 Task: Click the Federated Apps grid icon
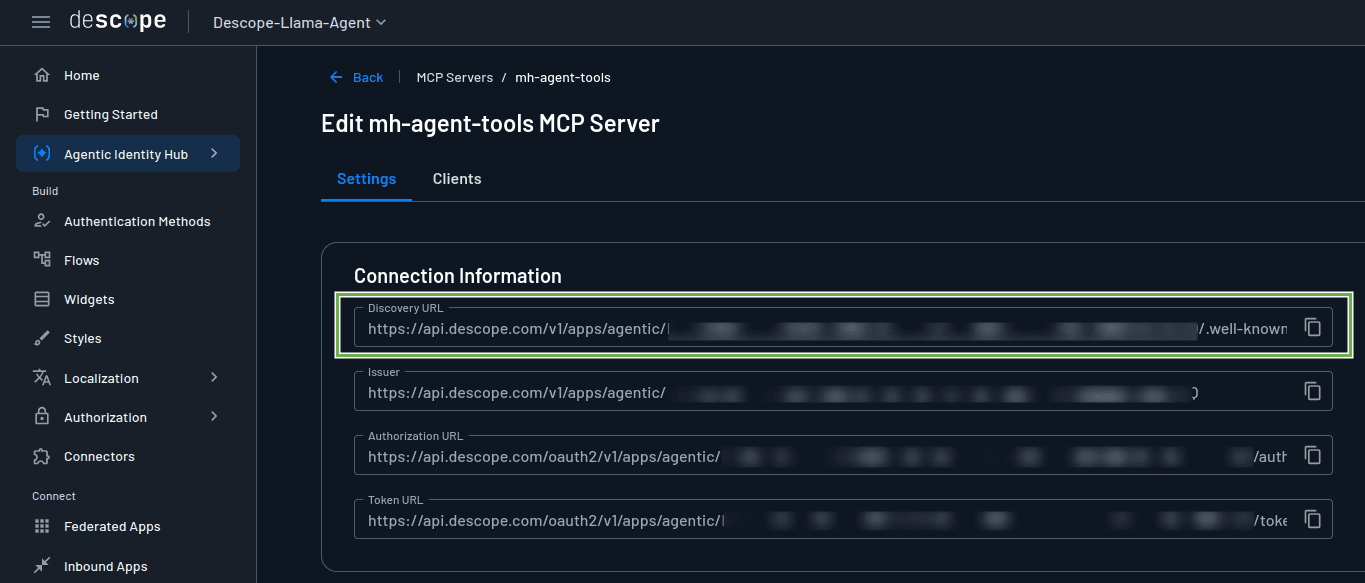coord(42,526)
